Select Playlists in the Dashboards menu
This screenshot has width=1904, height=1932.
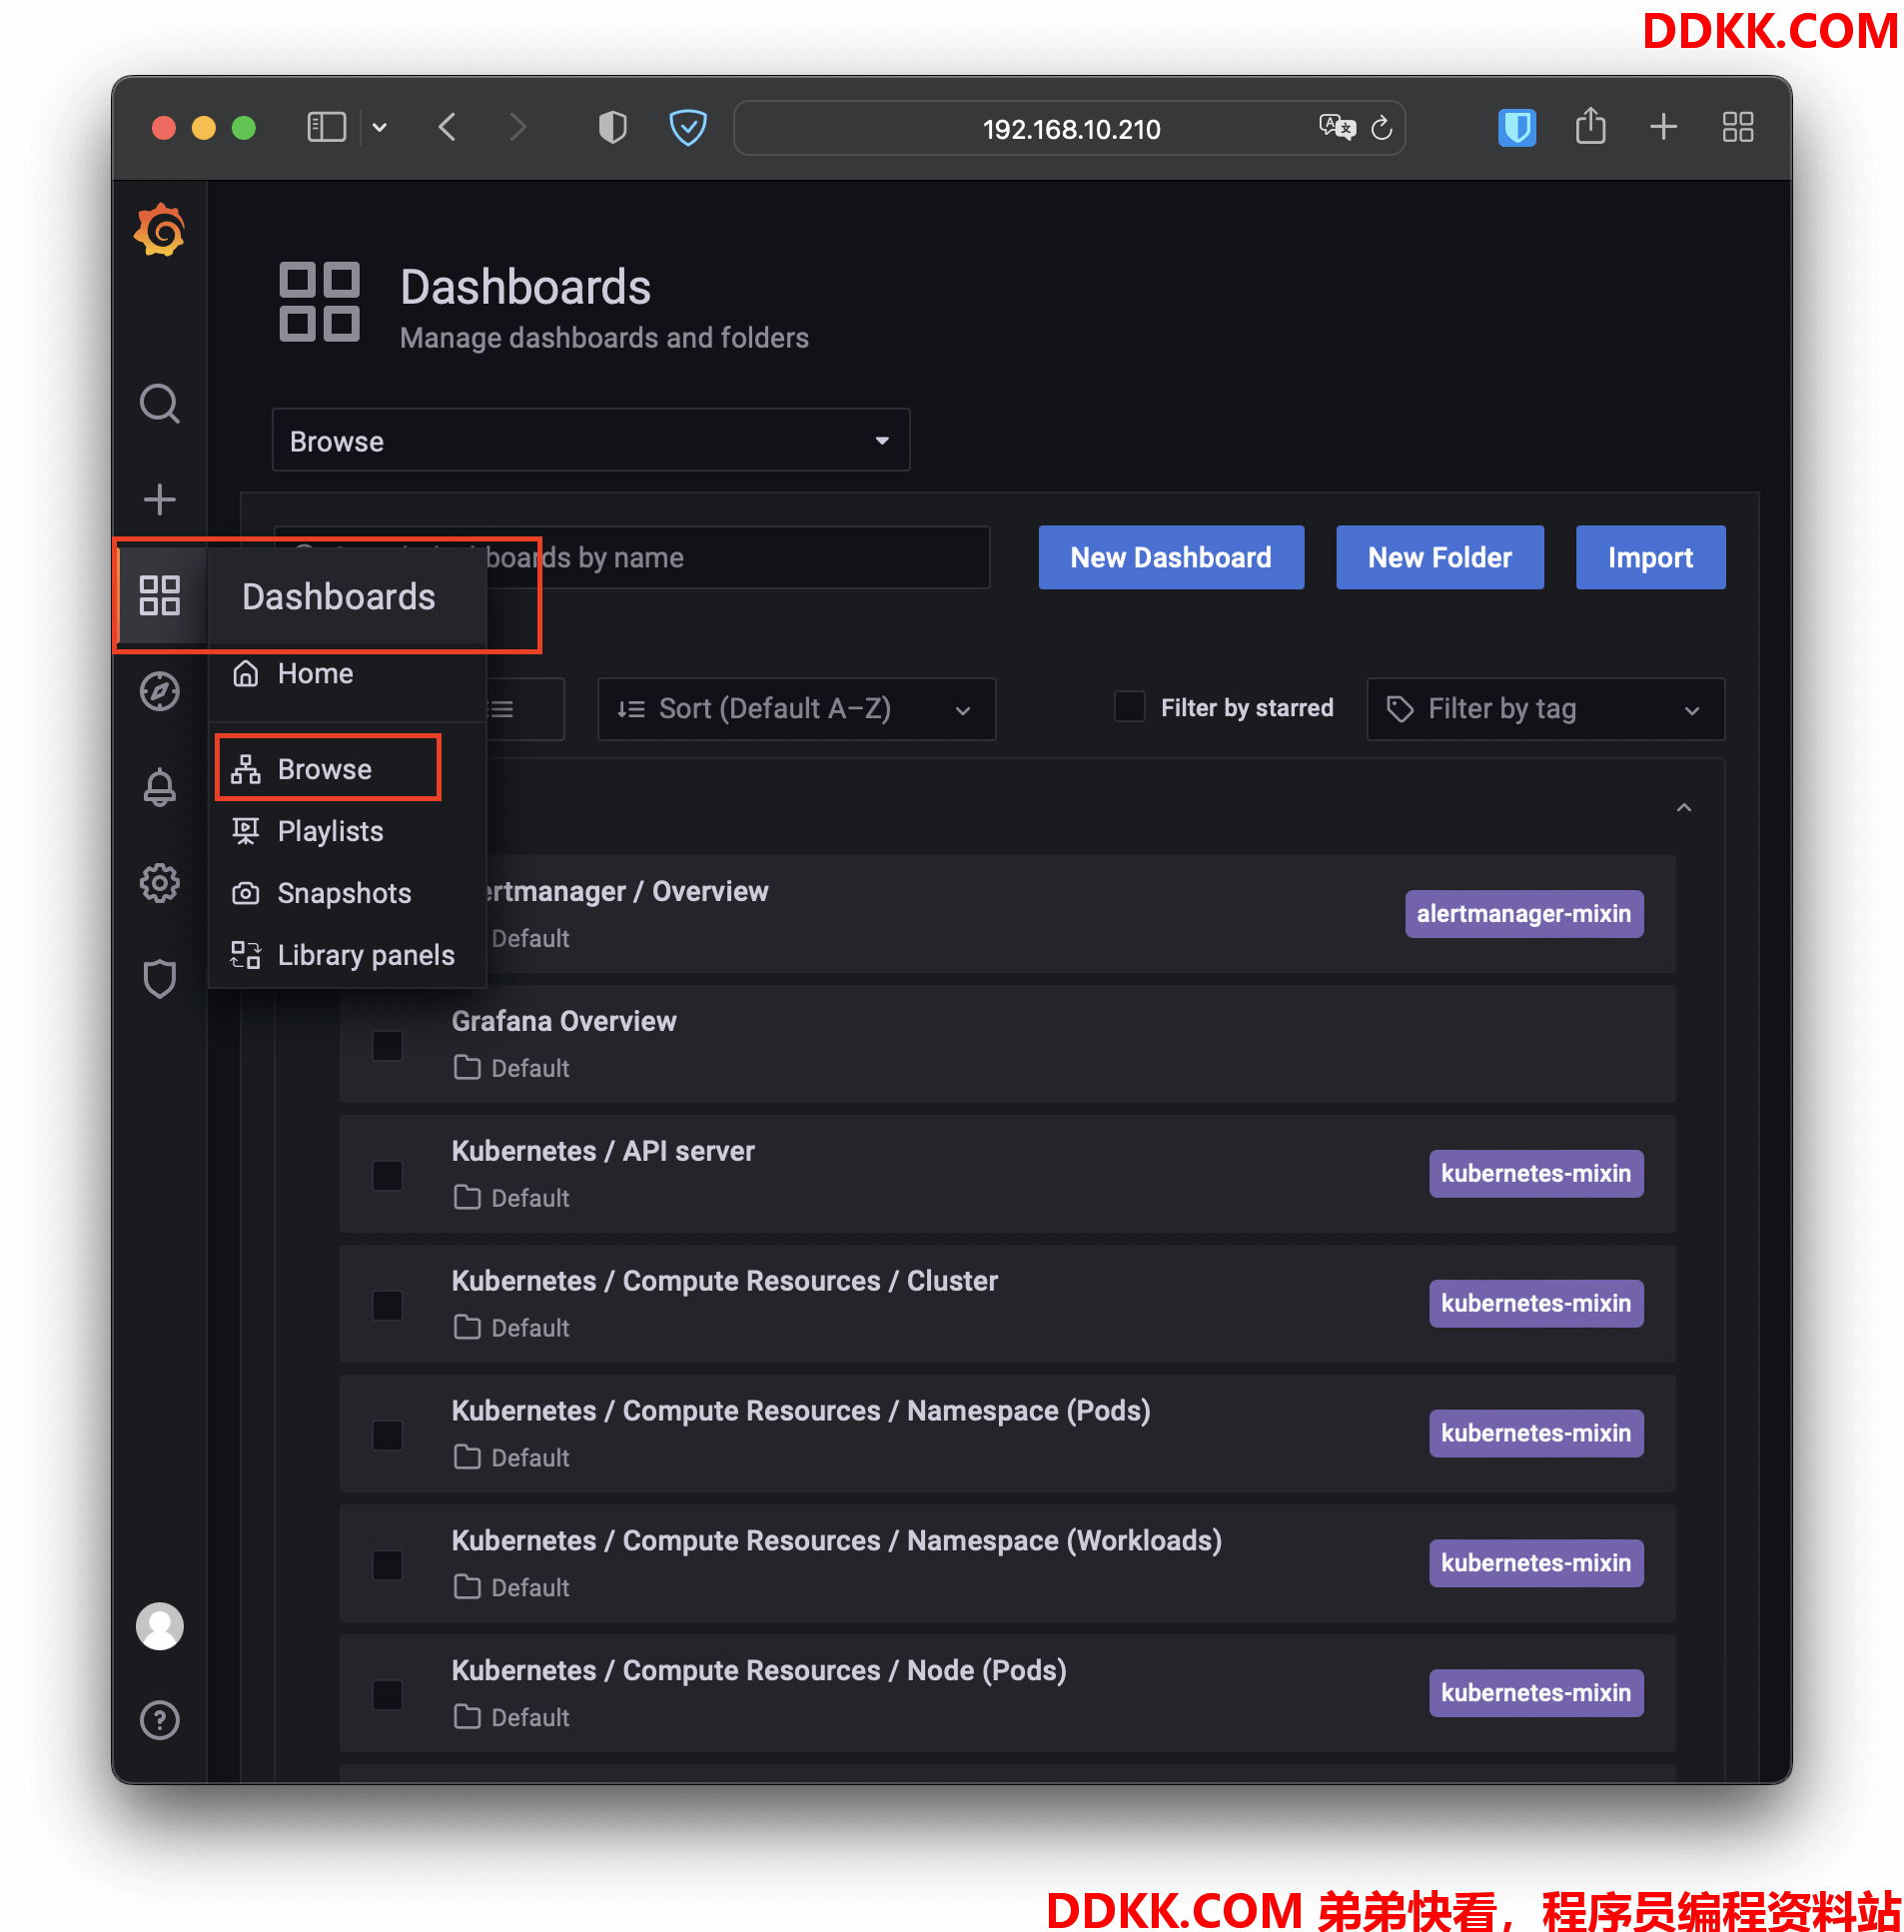click(347, 831)
